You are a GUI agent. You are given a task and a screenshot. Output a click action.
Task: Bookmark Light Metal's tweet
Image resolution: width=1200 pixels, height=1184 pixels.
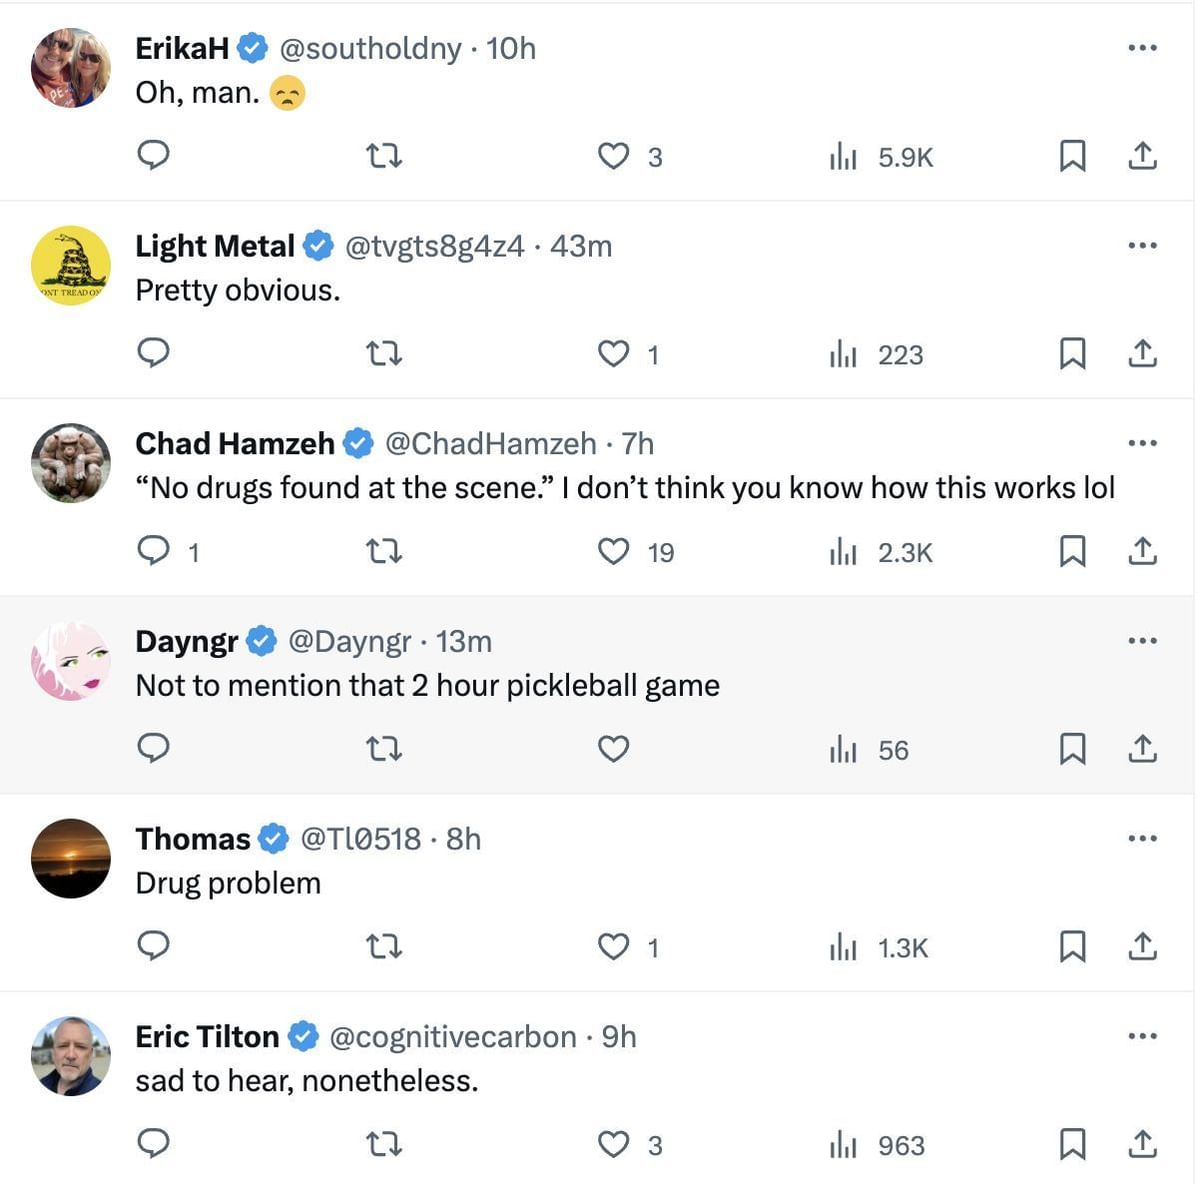[1072, 354]
